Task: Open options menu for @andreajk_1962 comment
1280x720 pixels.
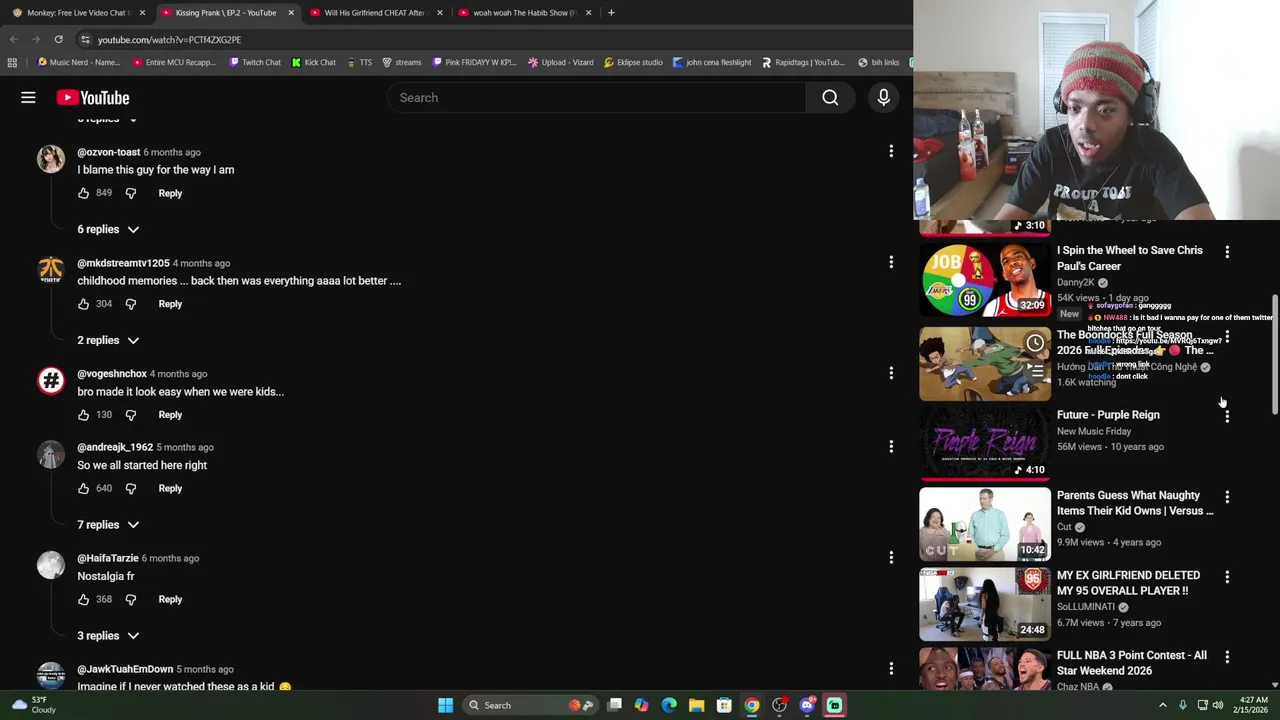Action: pyautogui.click(x=891, y=446)
